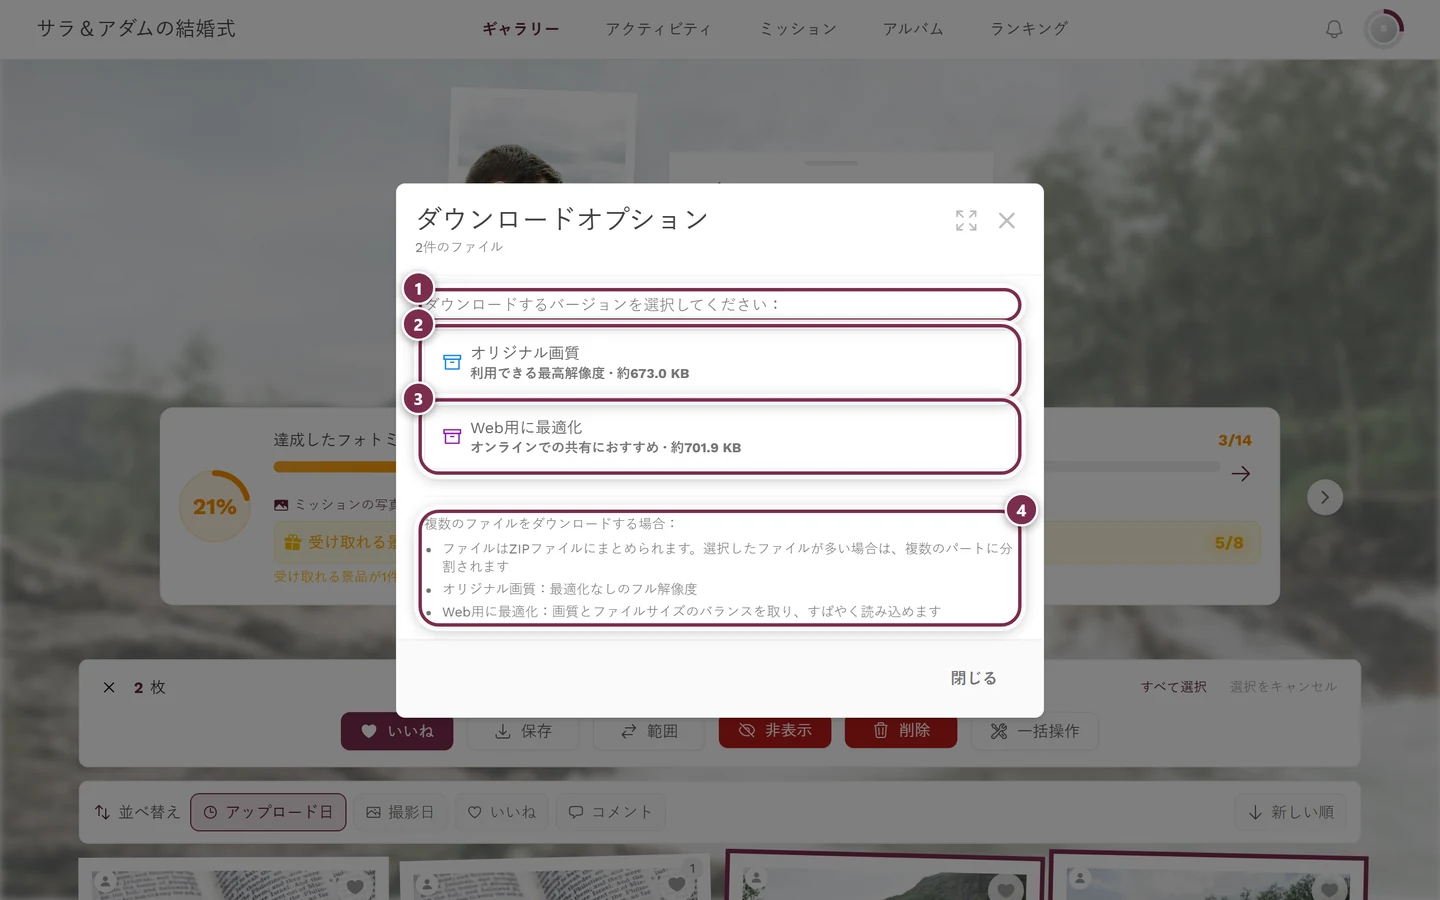Save the selected photos with 保存

coord(523,731)
